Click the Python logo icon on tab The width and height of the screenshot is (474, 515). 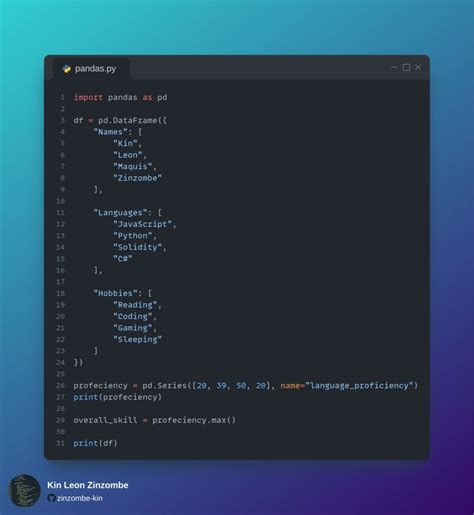point(67,69)
